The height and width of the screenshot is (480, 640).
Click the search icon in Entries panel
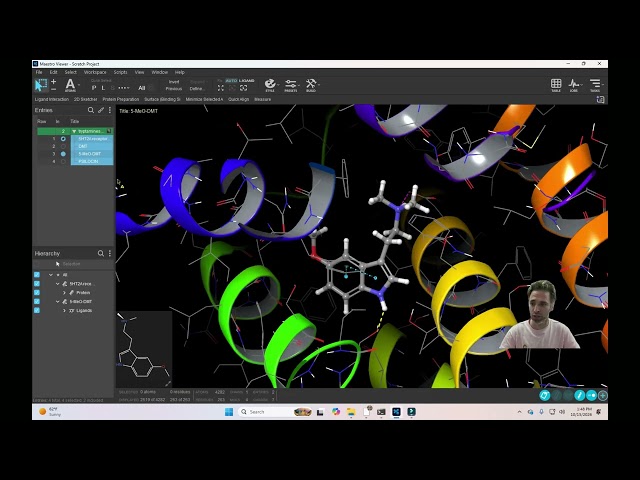(x=91, y=110)
